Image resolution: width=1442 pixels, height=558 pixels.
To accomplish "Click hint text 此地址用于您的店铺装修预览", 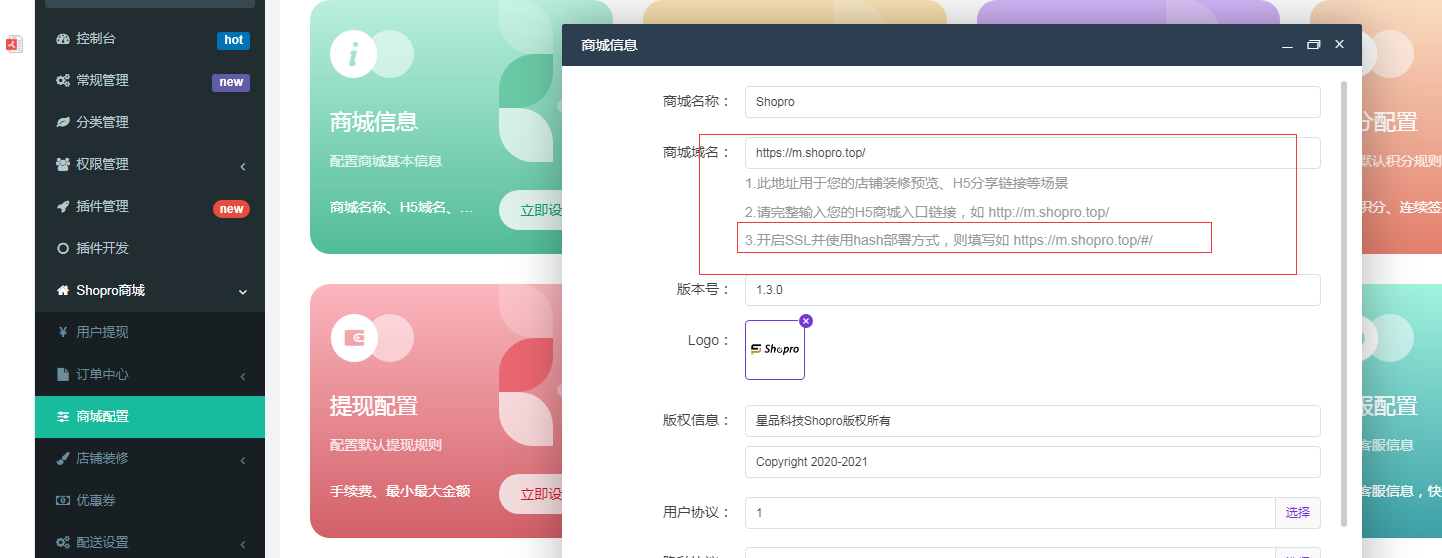I will click(x=907, y=184).
